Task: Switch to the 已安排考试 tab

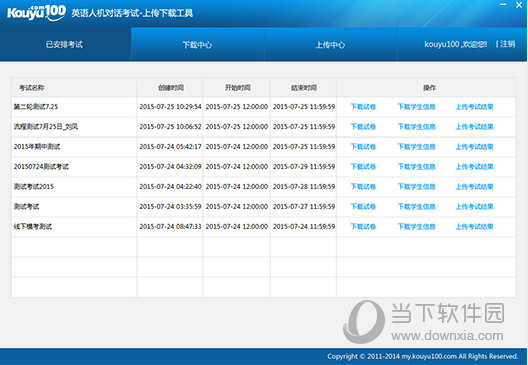Action: coord(65,44)
